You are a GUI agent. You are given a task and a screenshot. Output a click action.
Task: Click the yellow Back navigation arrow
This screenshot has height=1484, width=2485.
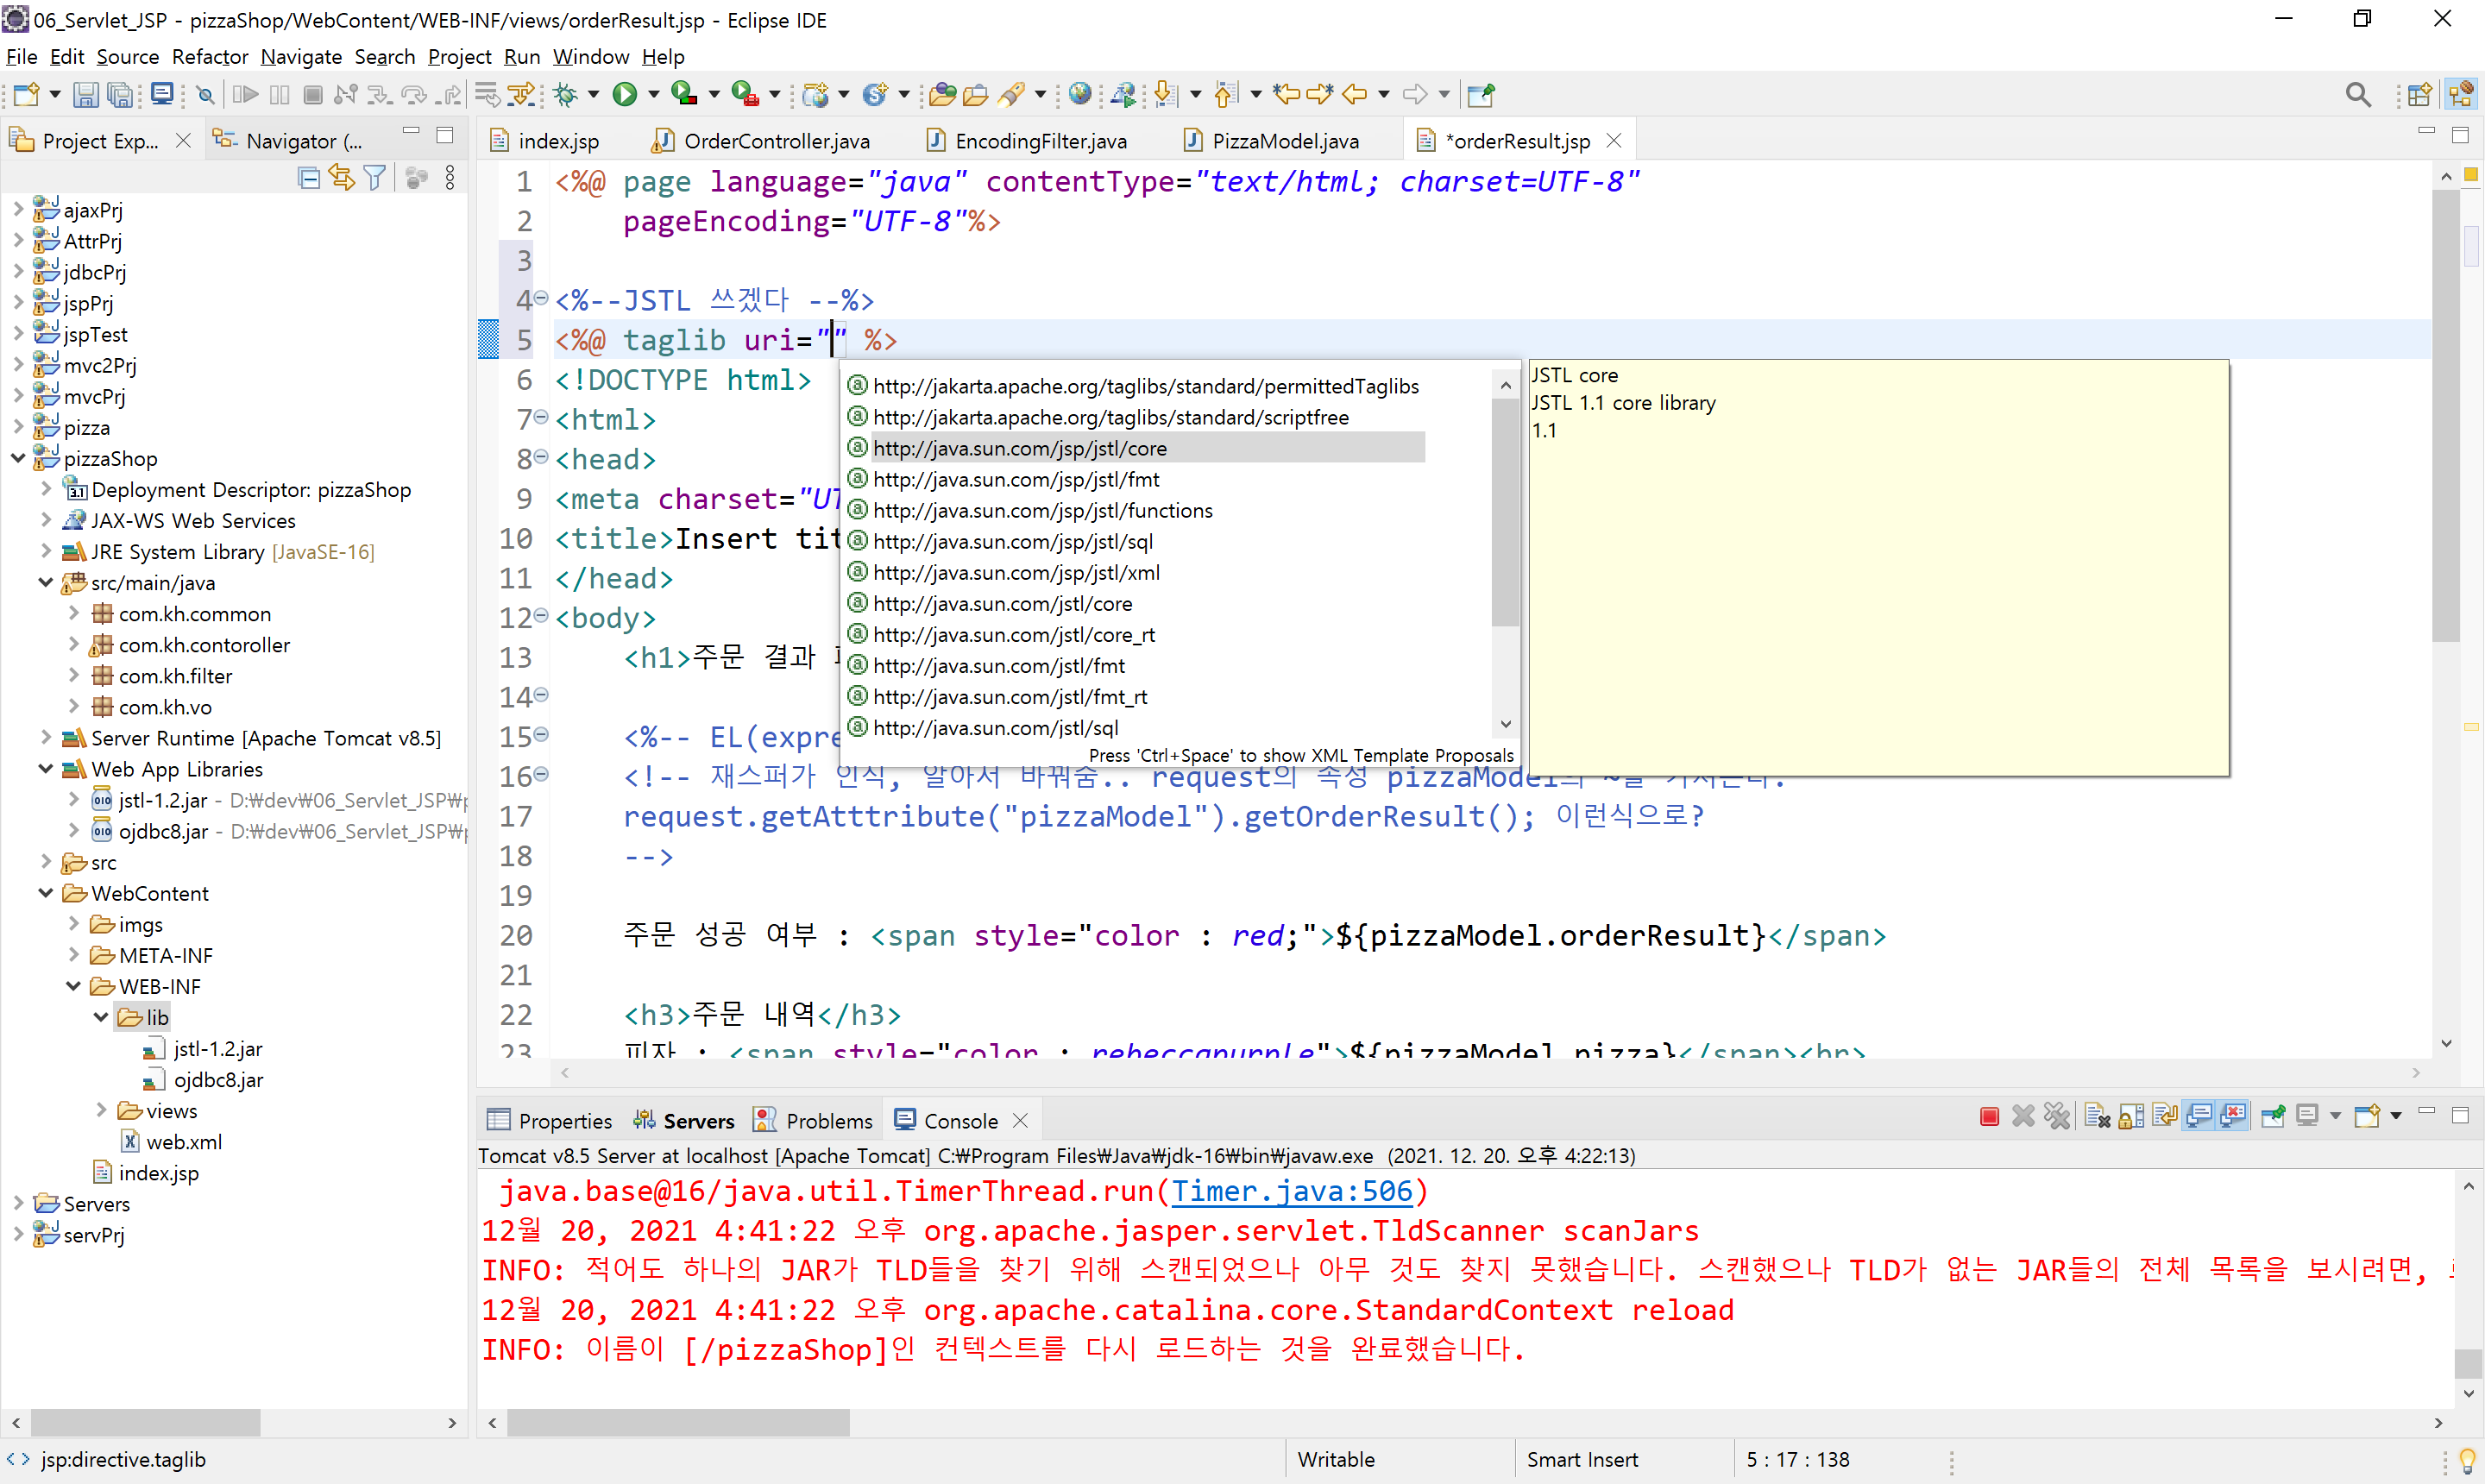(x=1355, y=94)
